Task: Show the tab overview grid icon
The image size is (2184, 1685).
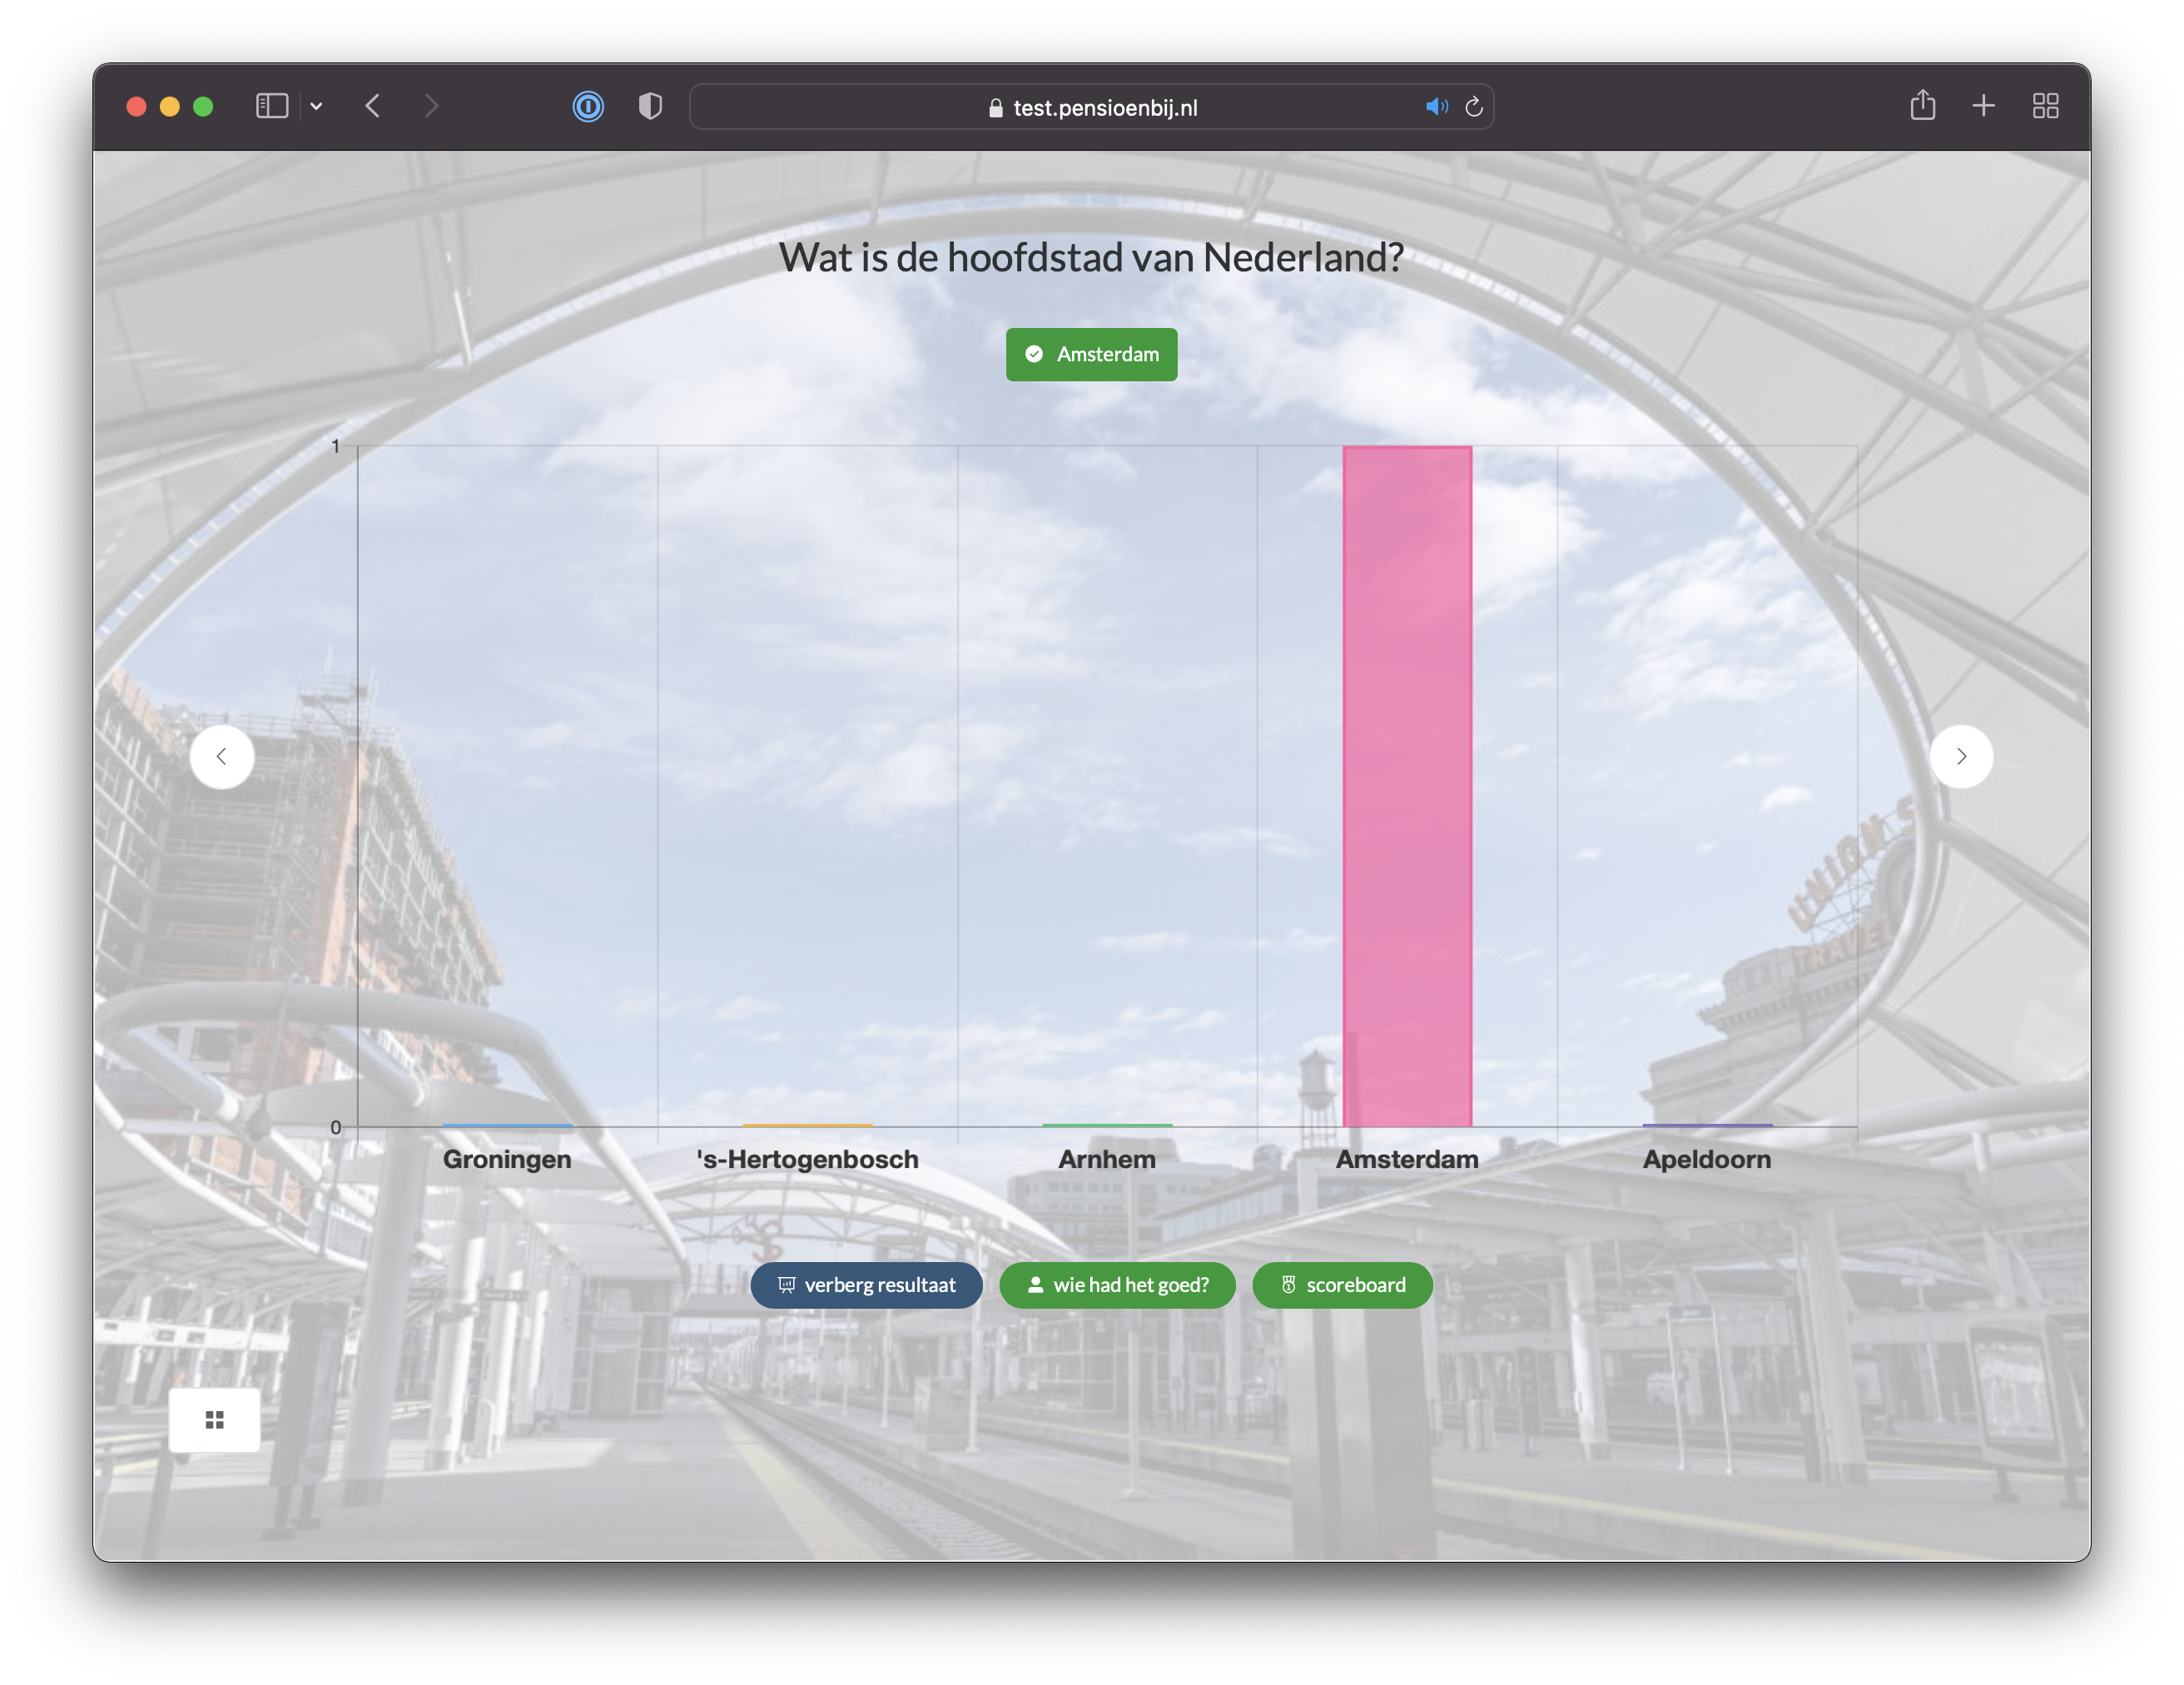Action: point(2045,106)
